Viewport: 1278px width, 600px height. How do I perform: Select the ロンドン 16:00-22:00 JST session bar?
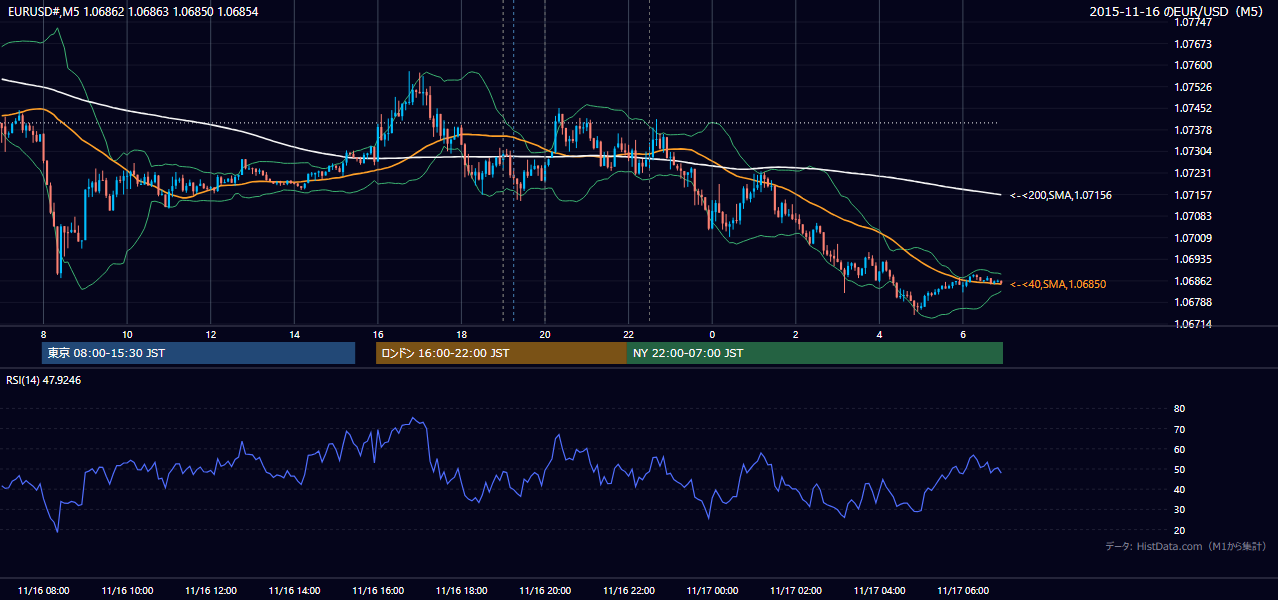pyautogui.click(x=501, y=353)
